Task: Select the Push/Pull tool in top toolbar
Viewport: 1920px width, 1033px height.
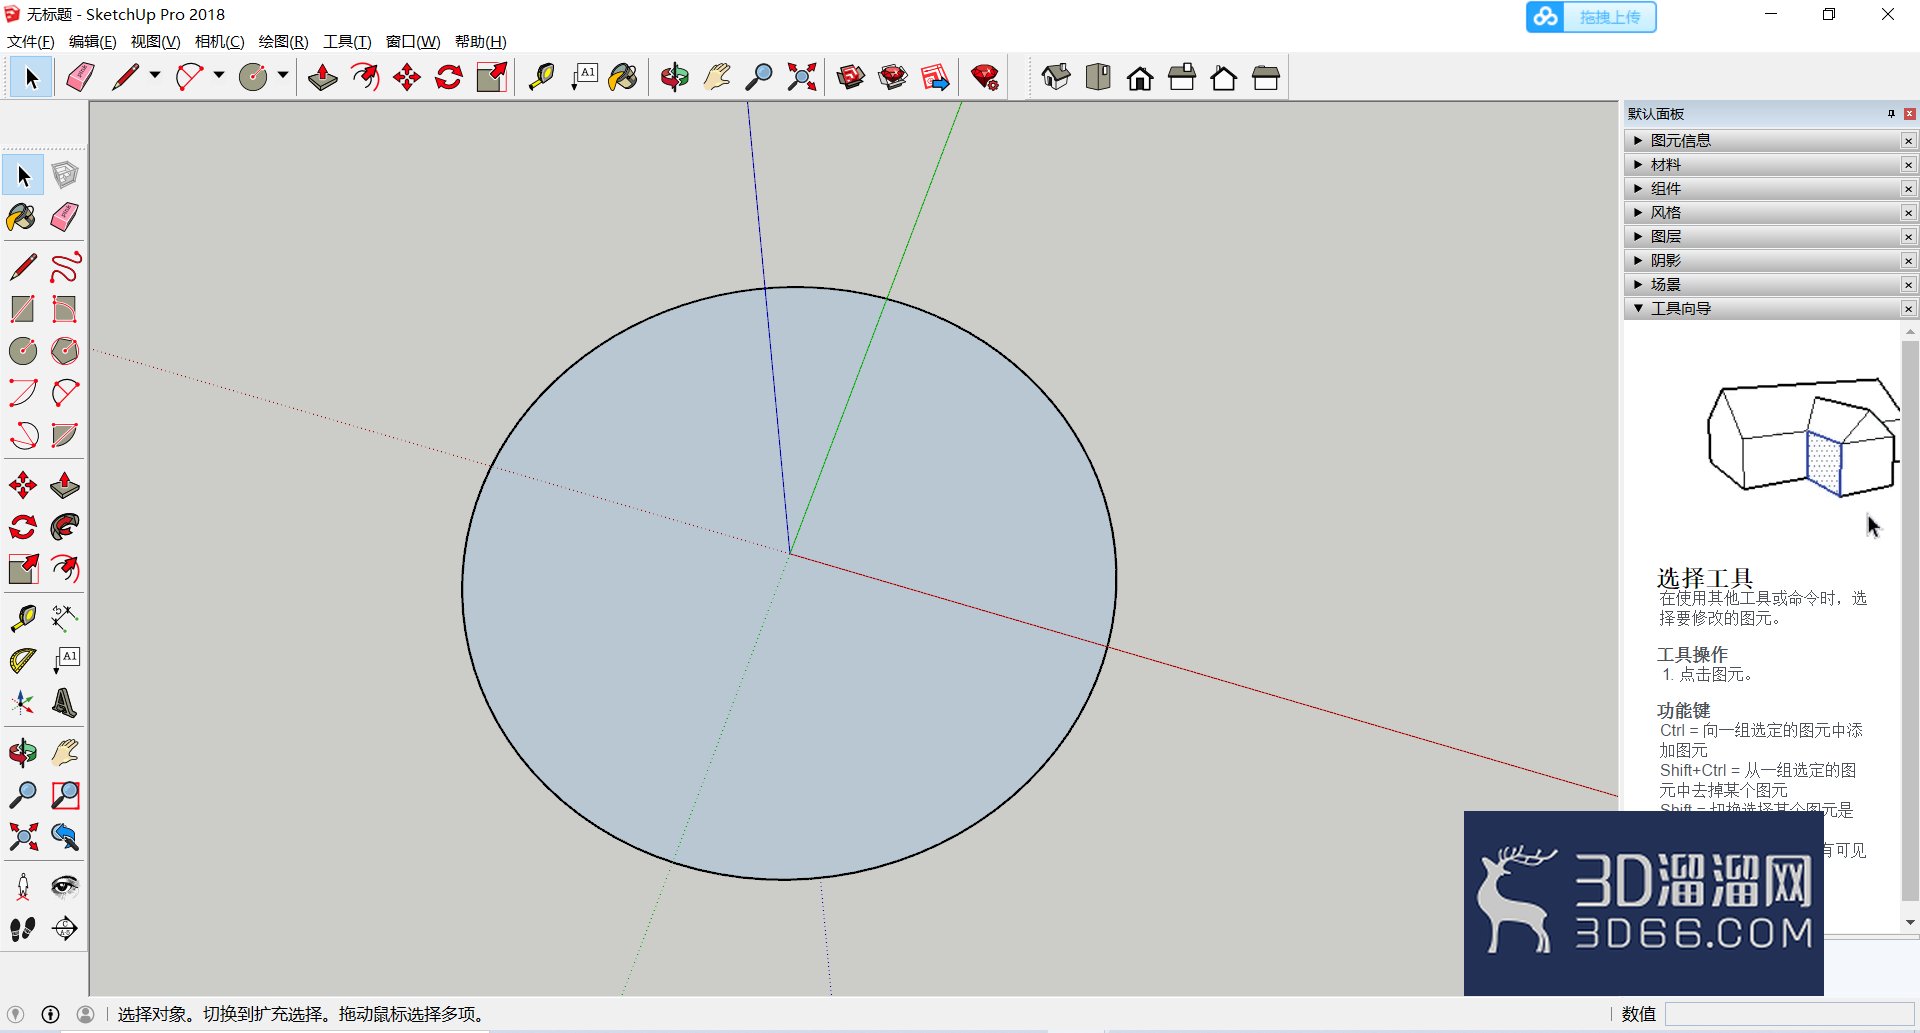Action: coord(322,77)
